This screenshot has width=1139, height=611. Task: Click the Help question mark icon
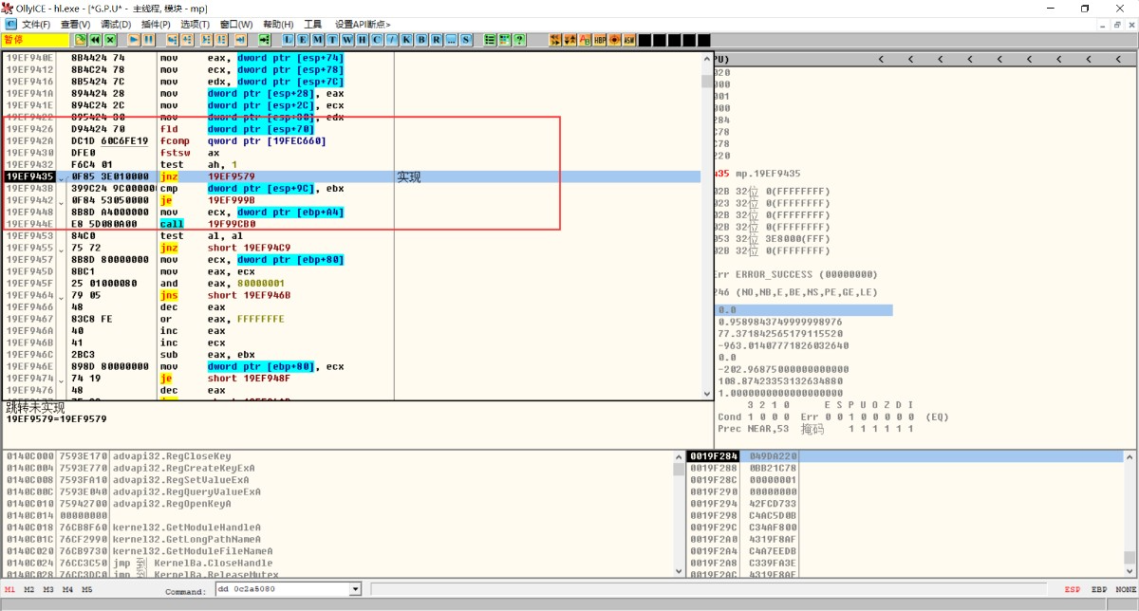(x=519, y=40)
